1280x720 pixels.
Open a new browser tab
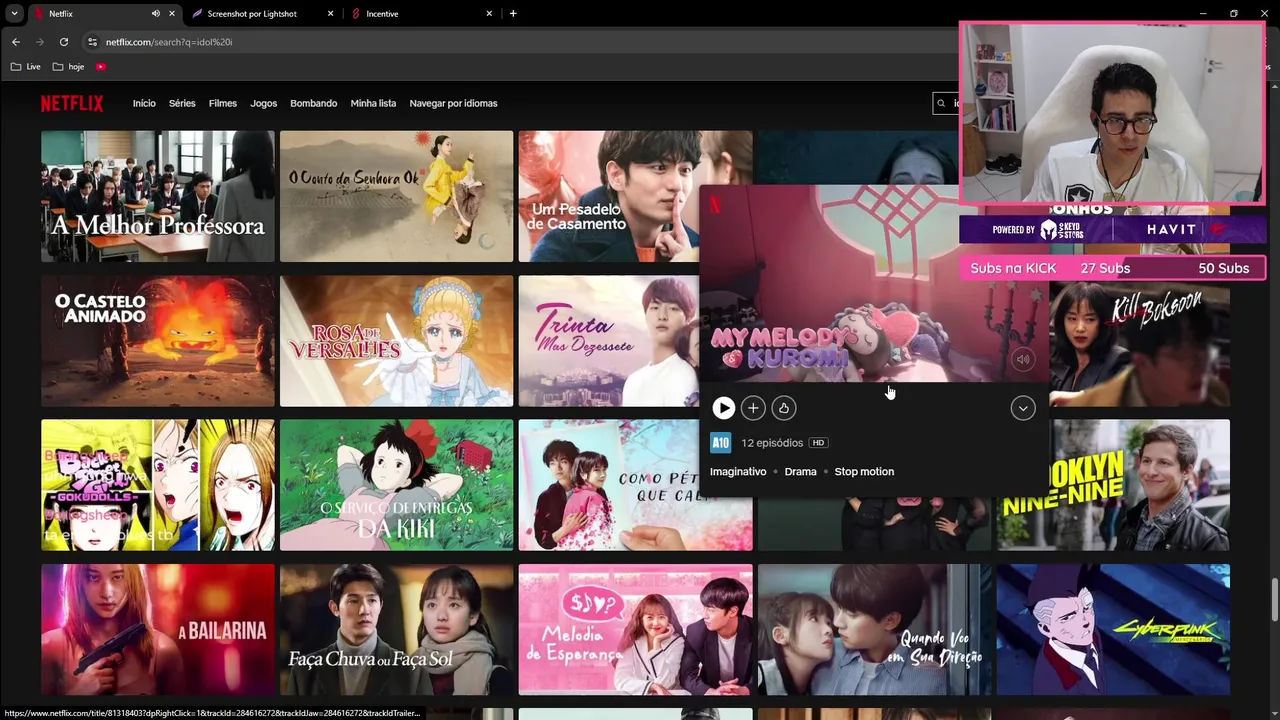513,14
